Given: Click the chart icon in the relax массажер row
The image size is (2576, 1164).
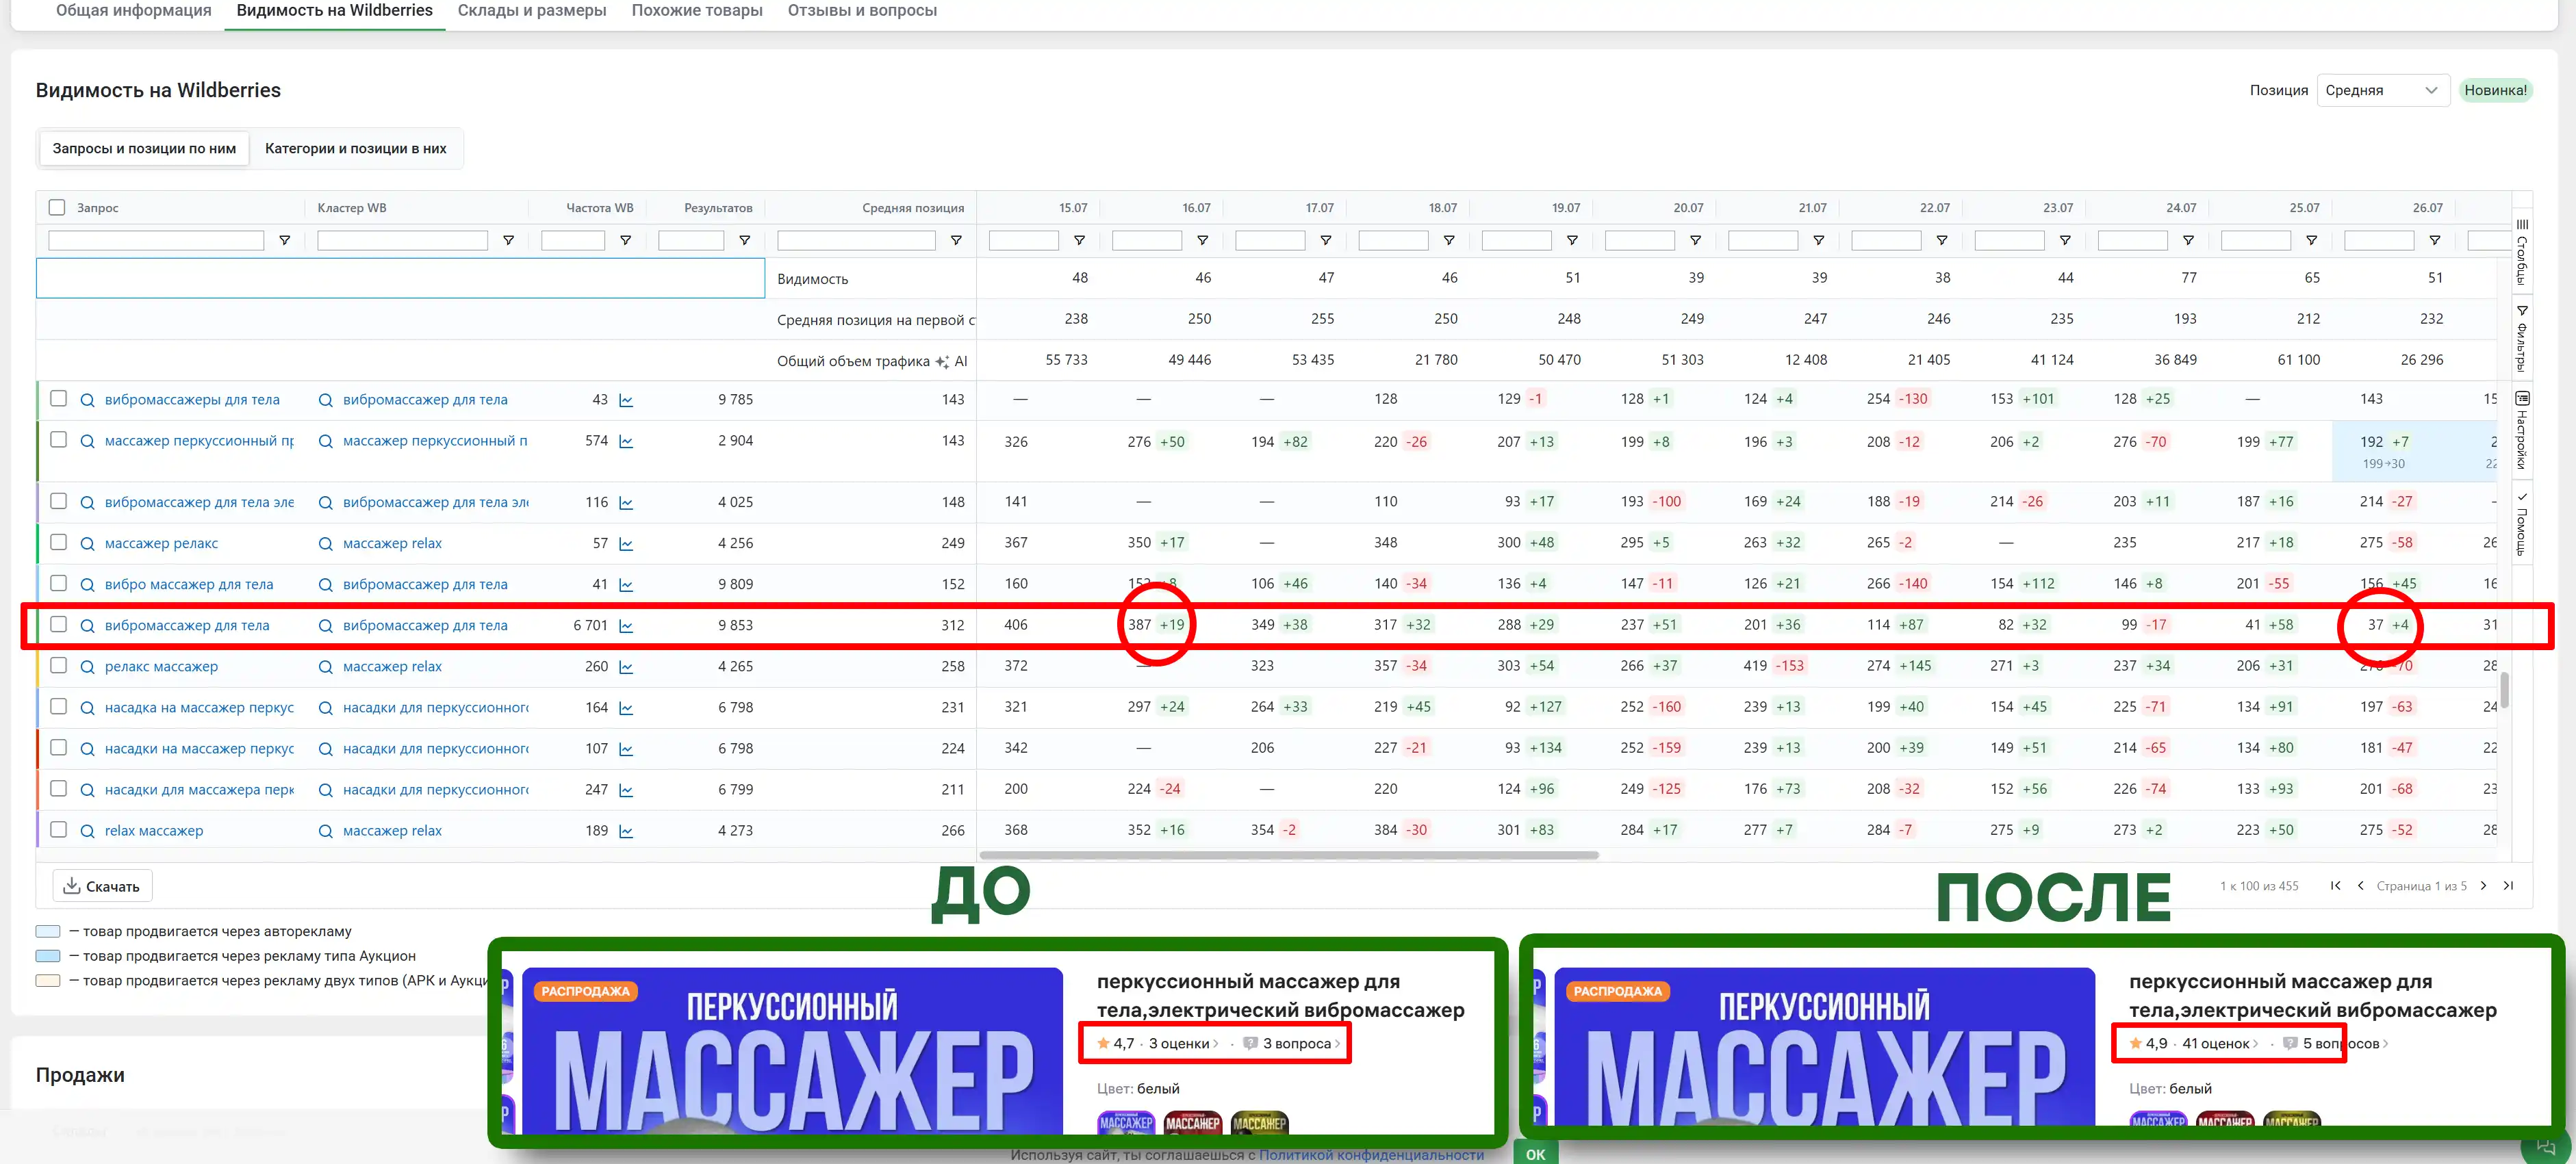Looking at the screenshot, I should click(626, 831).
